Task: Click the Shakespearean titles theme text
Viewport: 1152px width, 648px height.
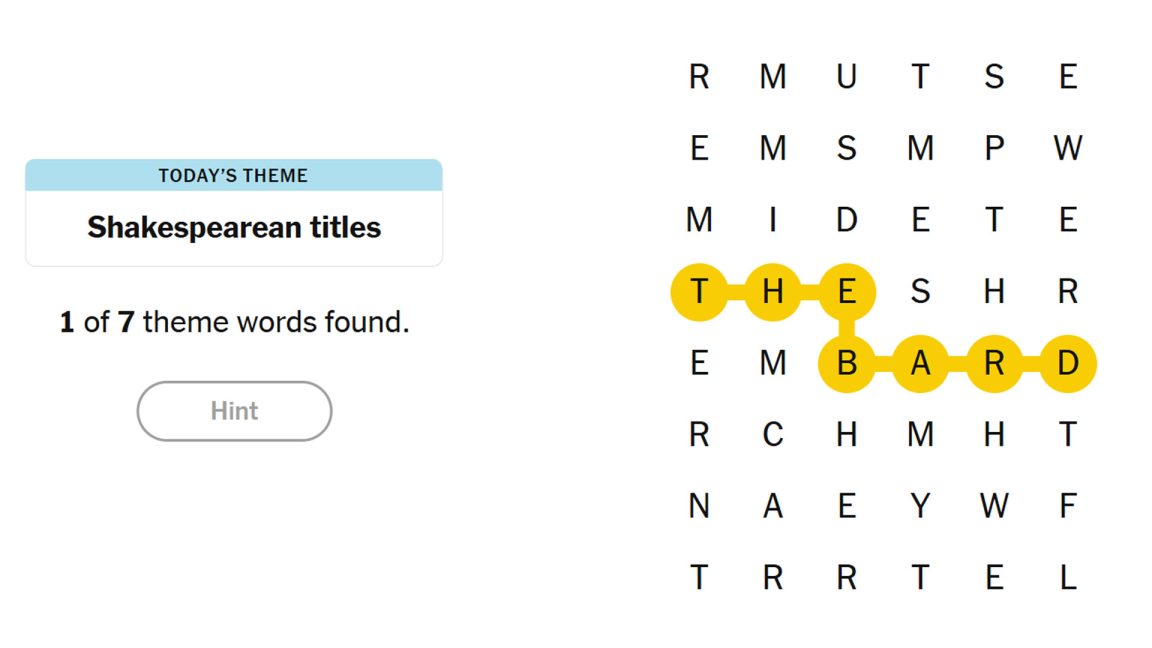Action: click(x=234, y=227)
